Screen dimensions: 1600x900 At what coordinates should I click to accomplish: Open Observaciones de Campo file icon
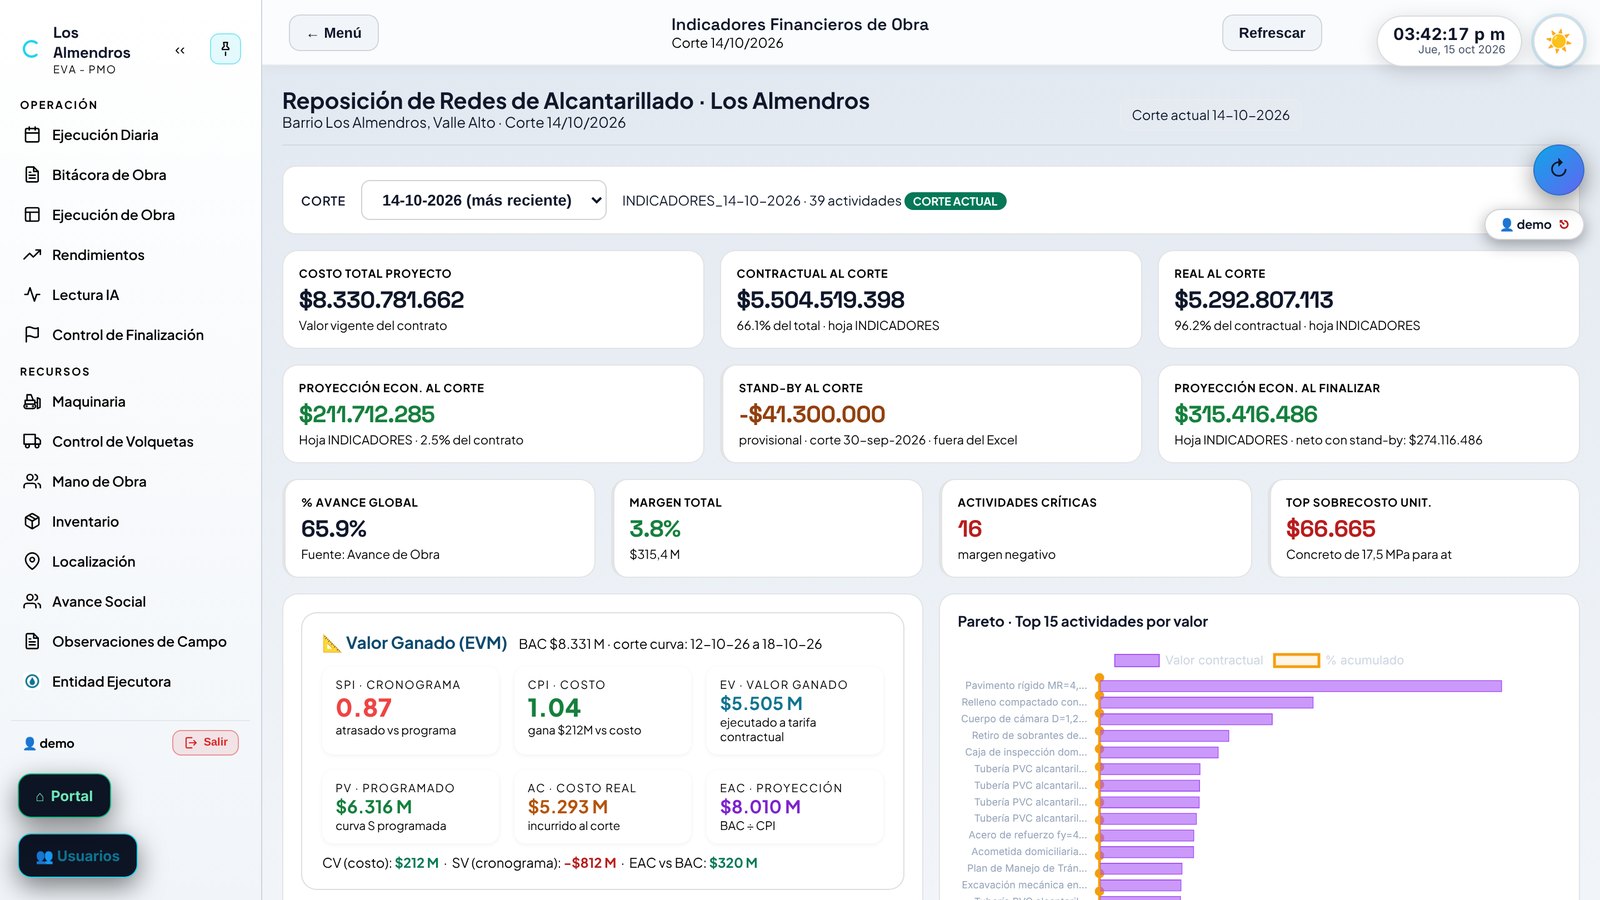coord(32,642)
